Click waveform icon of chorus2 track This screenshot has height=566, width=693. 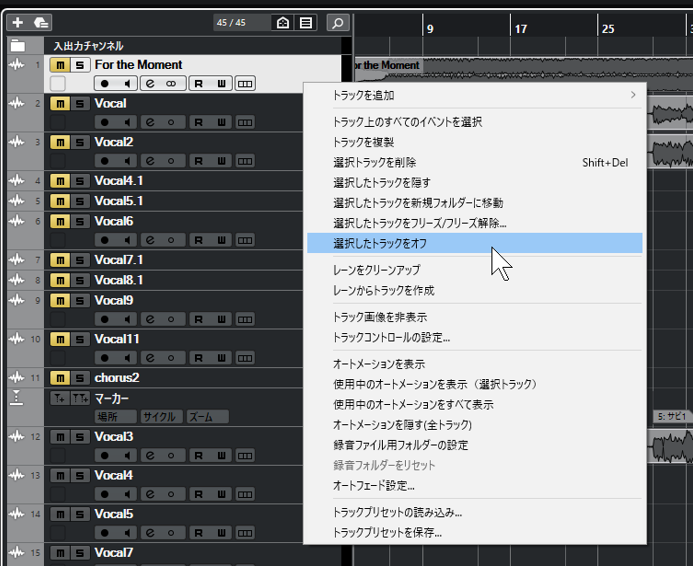pos(17,378)
